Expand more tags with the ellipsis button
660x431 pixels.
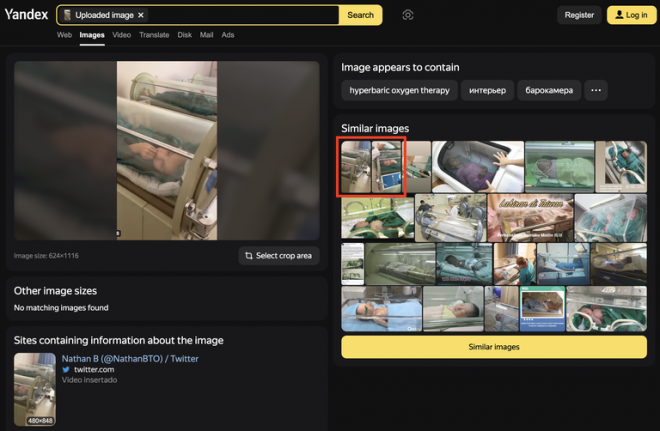point(596,90)
